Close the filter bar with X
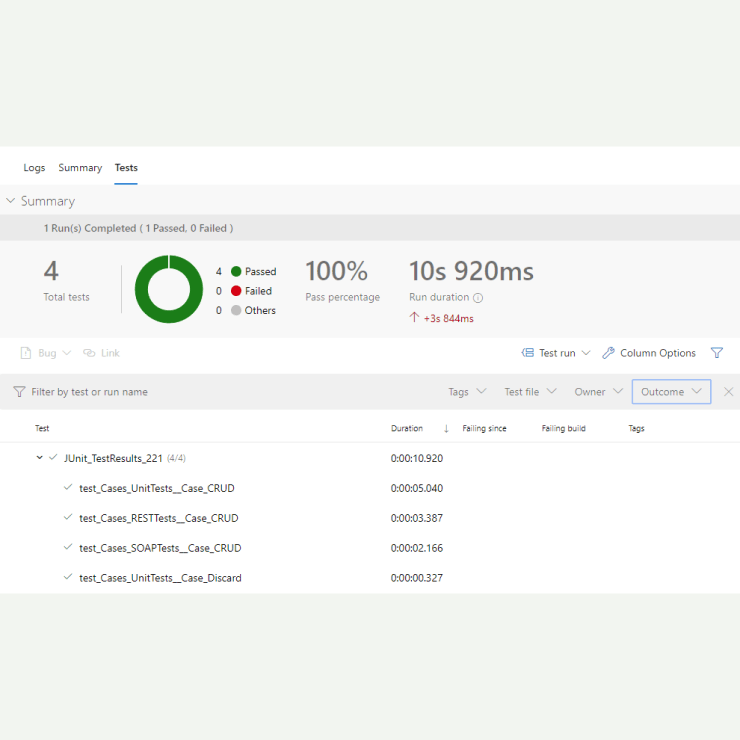The height and width of the screenshot is (740, 740). [x=729, y=392]
